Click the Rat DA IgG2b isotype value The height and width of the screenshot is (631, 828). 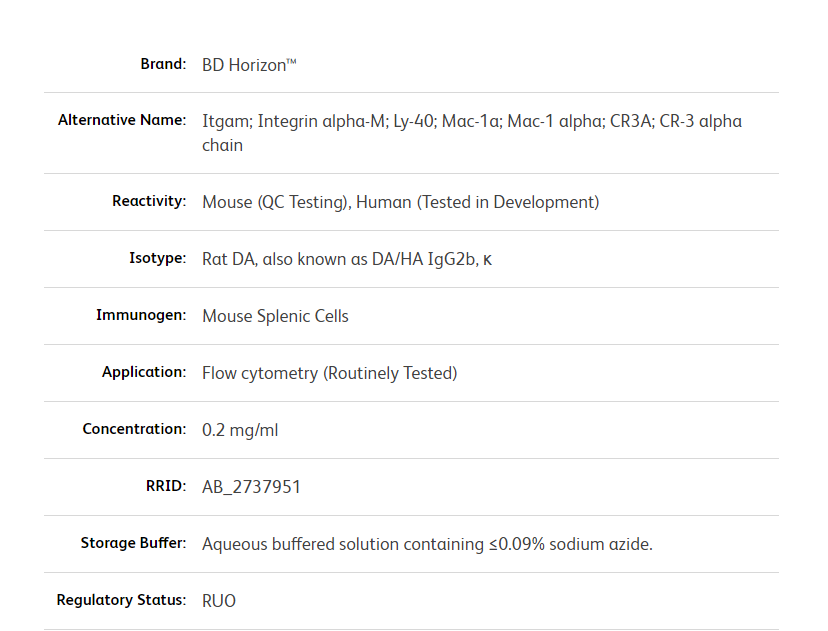coord(347,259)
